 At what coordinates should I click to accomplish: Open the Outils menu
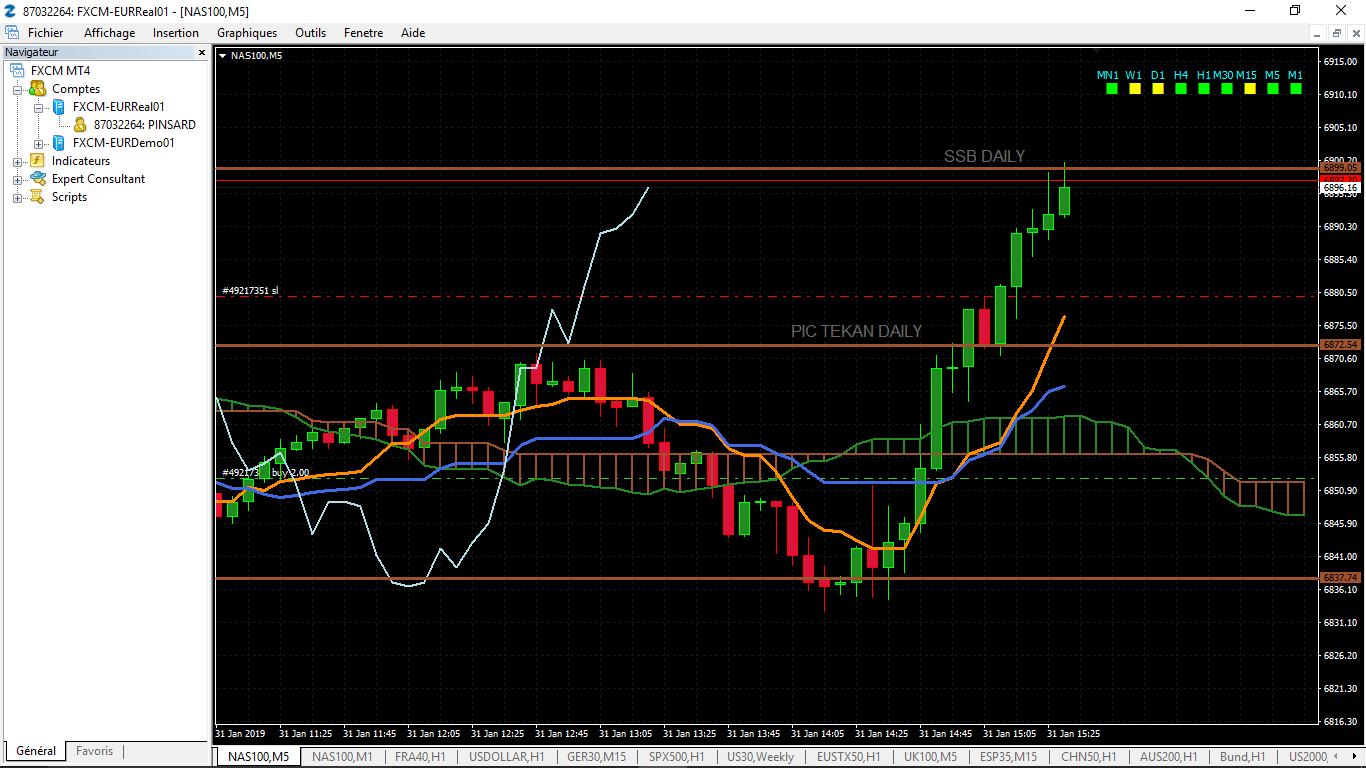310,33
